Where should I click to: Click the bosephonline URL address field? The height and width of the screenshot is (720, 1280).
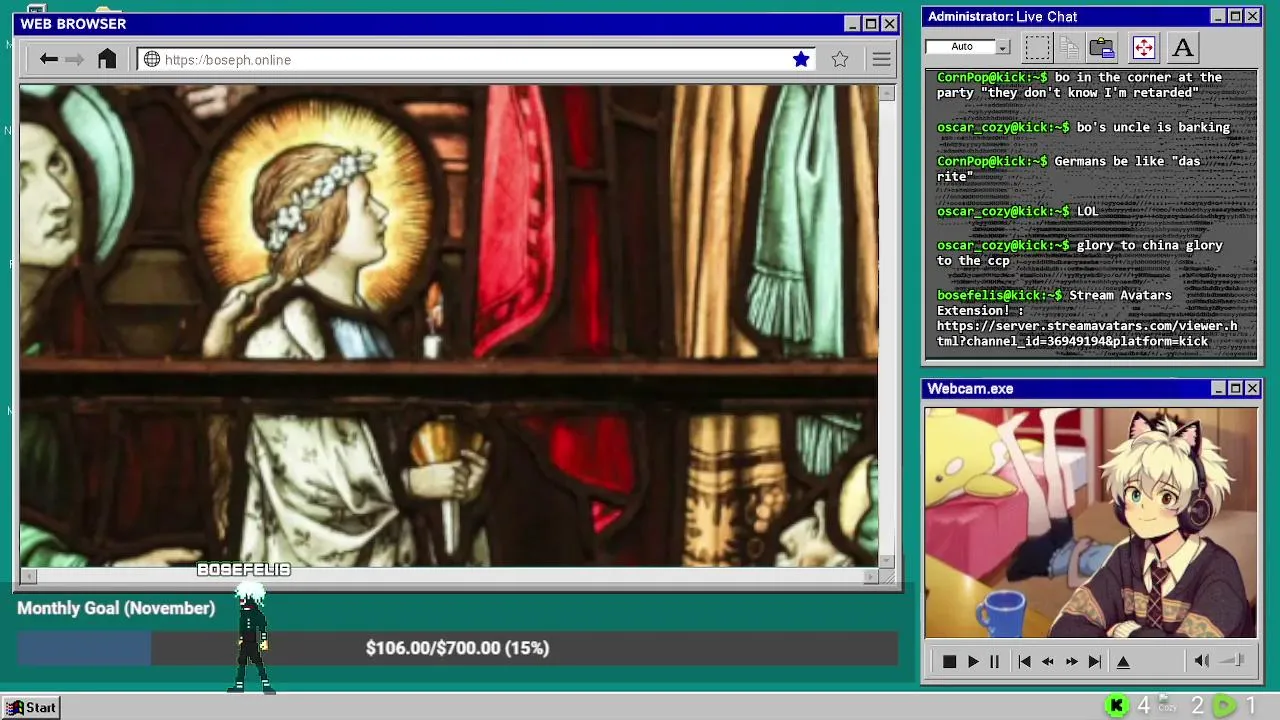tap(475, 60)
